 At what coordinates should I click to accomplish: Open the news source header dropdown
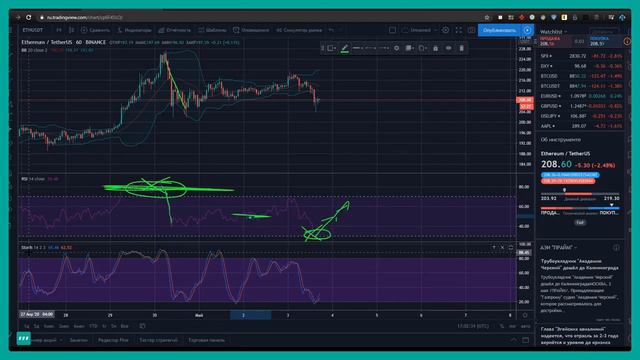(559, 248)
